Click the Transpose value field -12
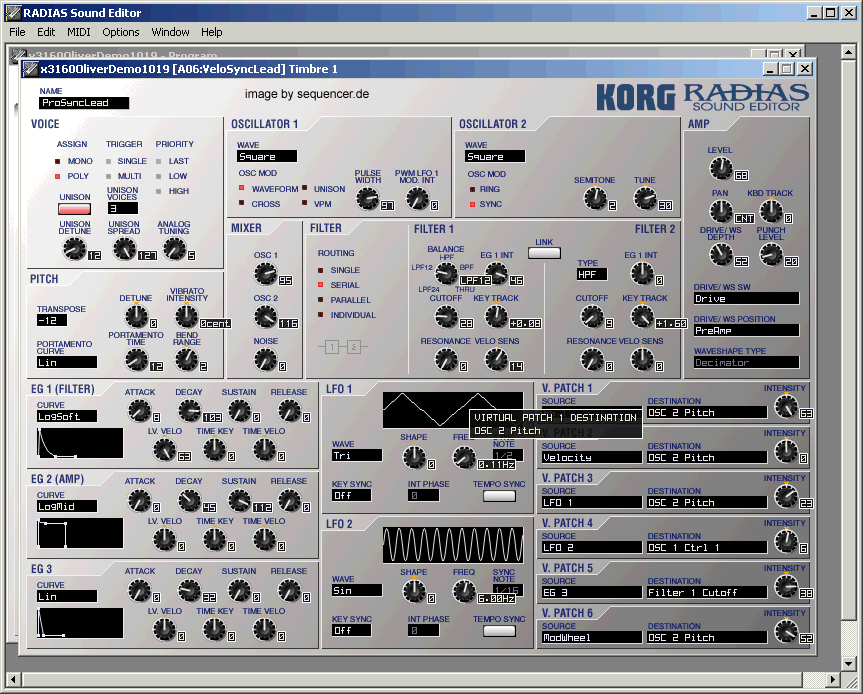The height and width of the screenshot is (694, 863). (52, 320)
